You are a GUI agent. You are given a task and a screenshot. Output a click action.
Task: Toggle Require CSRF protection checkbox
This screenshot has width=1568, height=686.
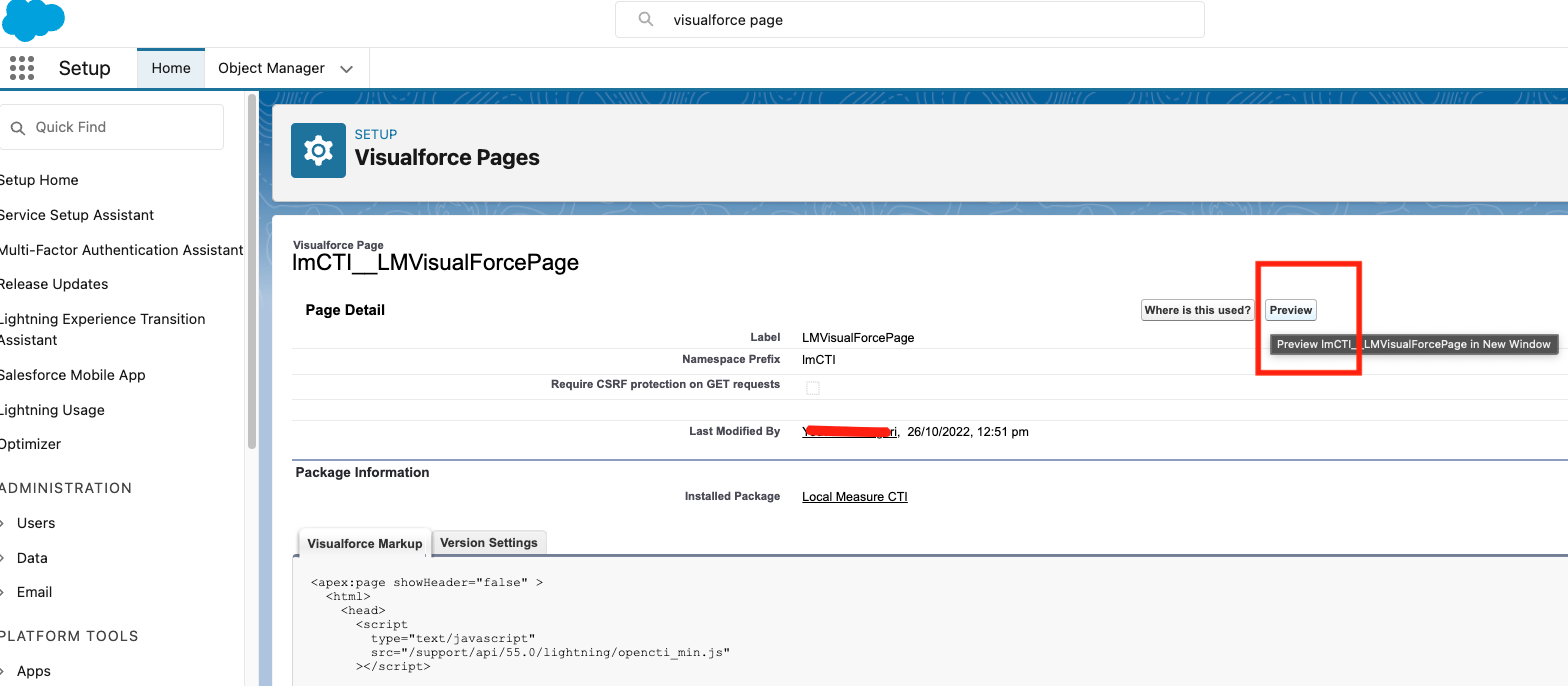(813, 388)
